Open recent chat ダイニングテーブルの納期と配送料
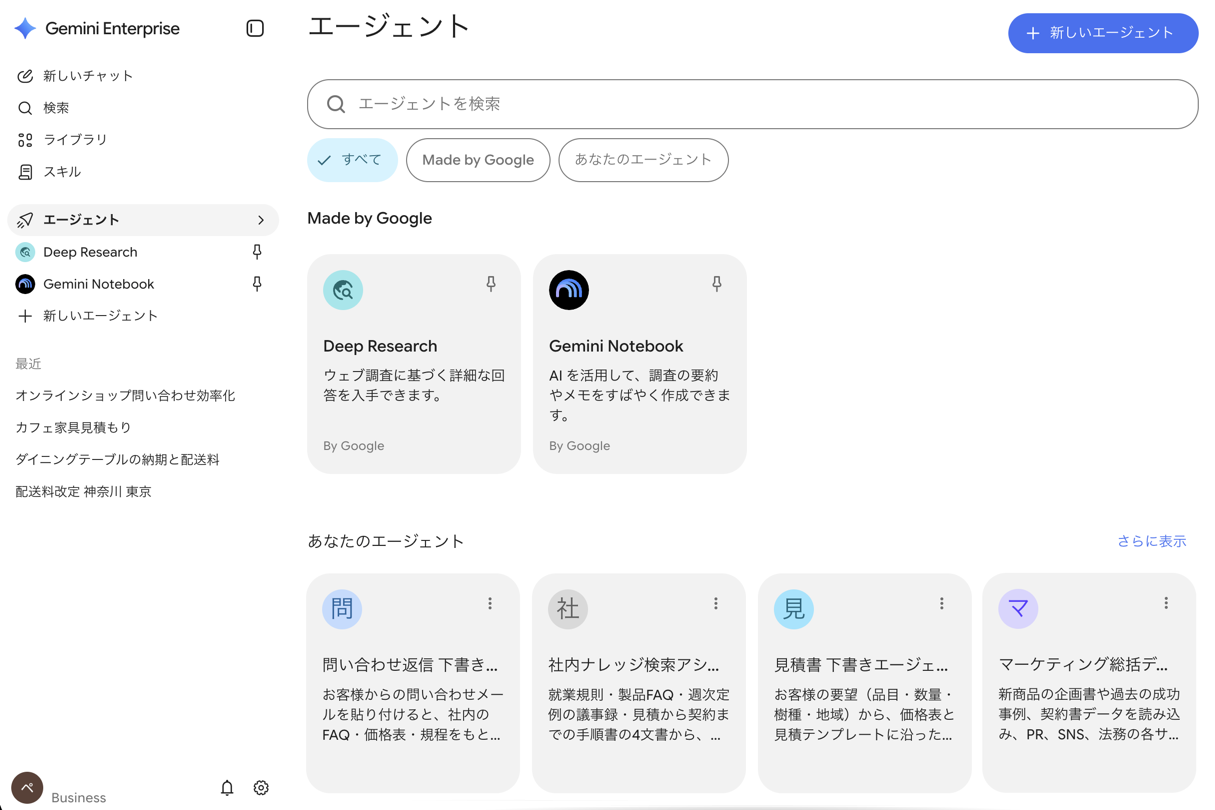This screenshot has width=1215, height=810. pyautogui.click(x=117, y=460)
